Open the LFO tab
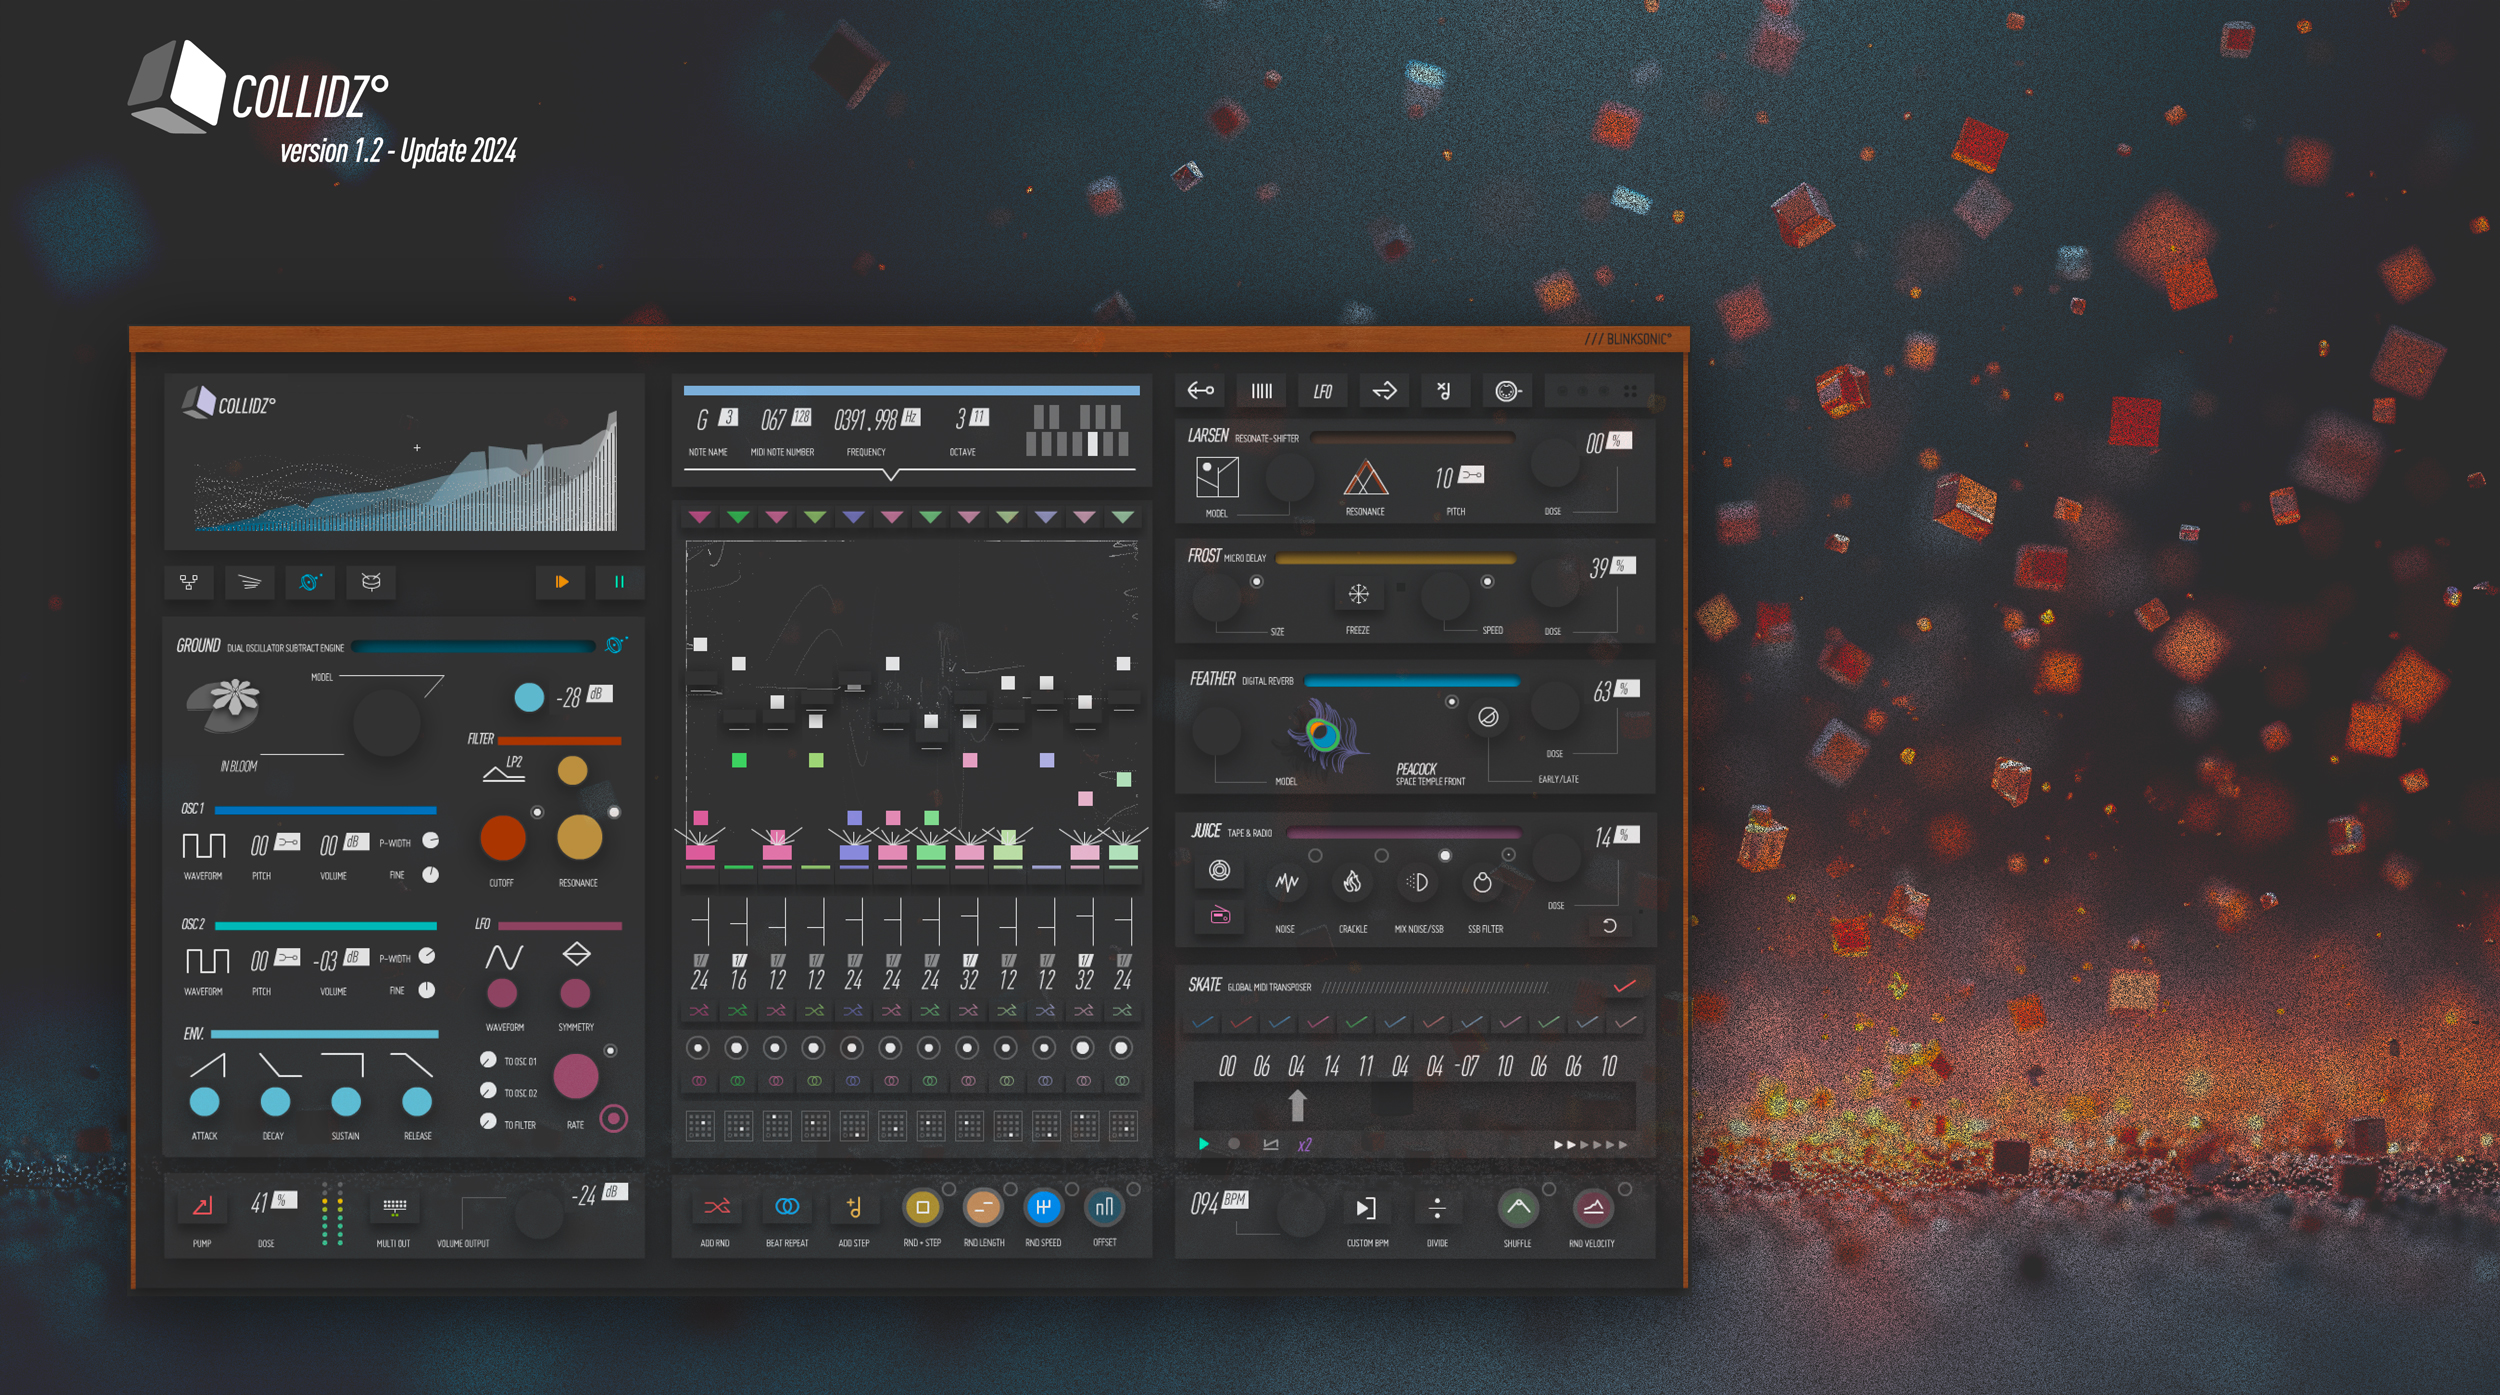Screen dimensions: 2500x1395 [1323, 391]
